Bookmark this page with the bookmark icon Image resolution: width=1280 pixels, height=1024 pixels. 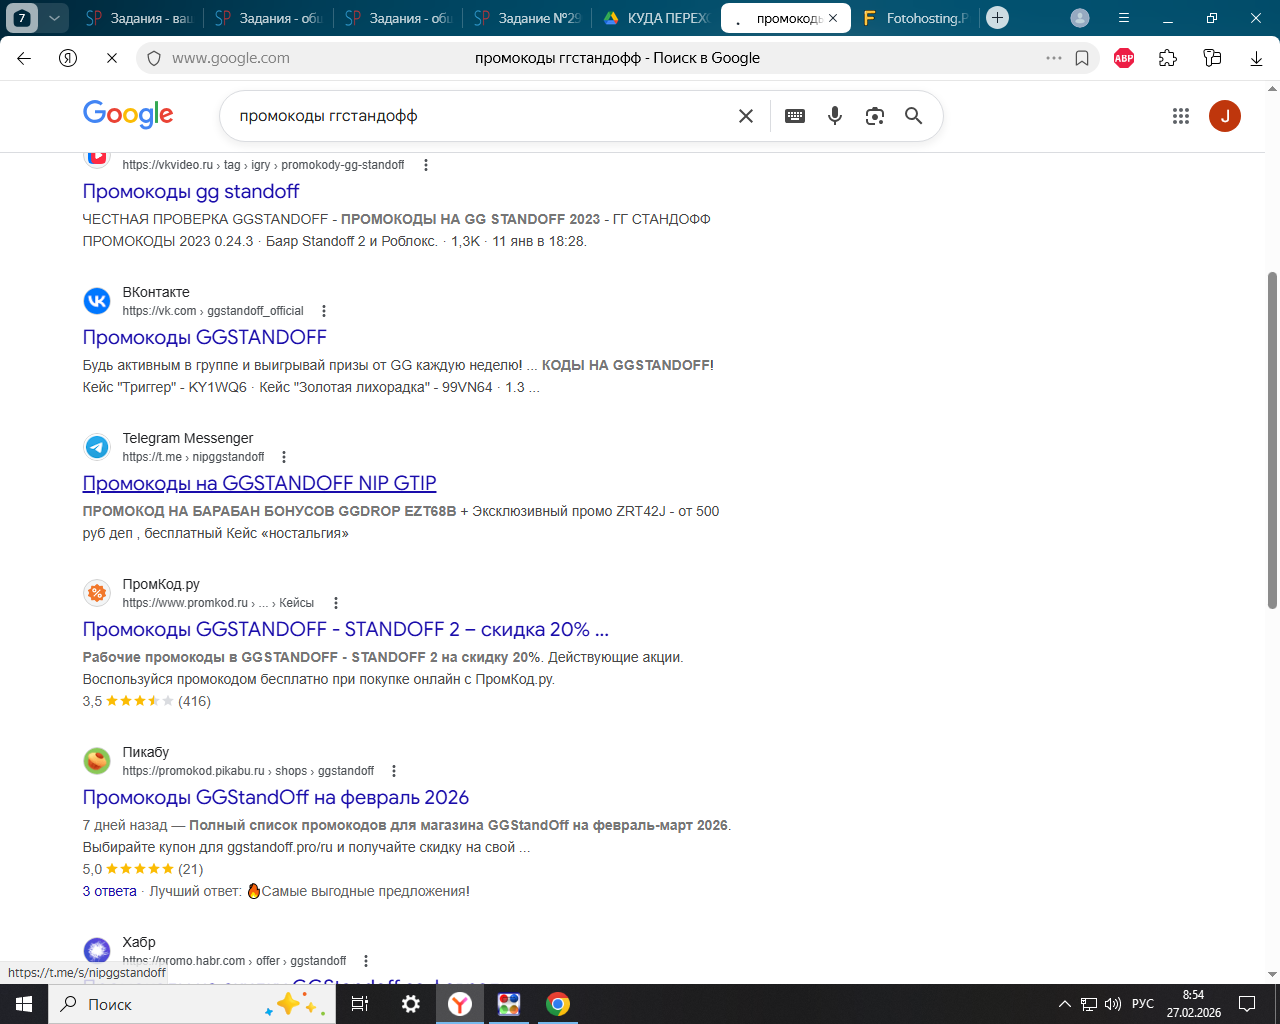tap(1082, 58)
